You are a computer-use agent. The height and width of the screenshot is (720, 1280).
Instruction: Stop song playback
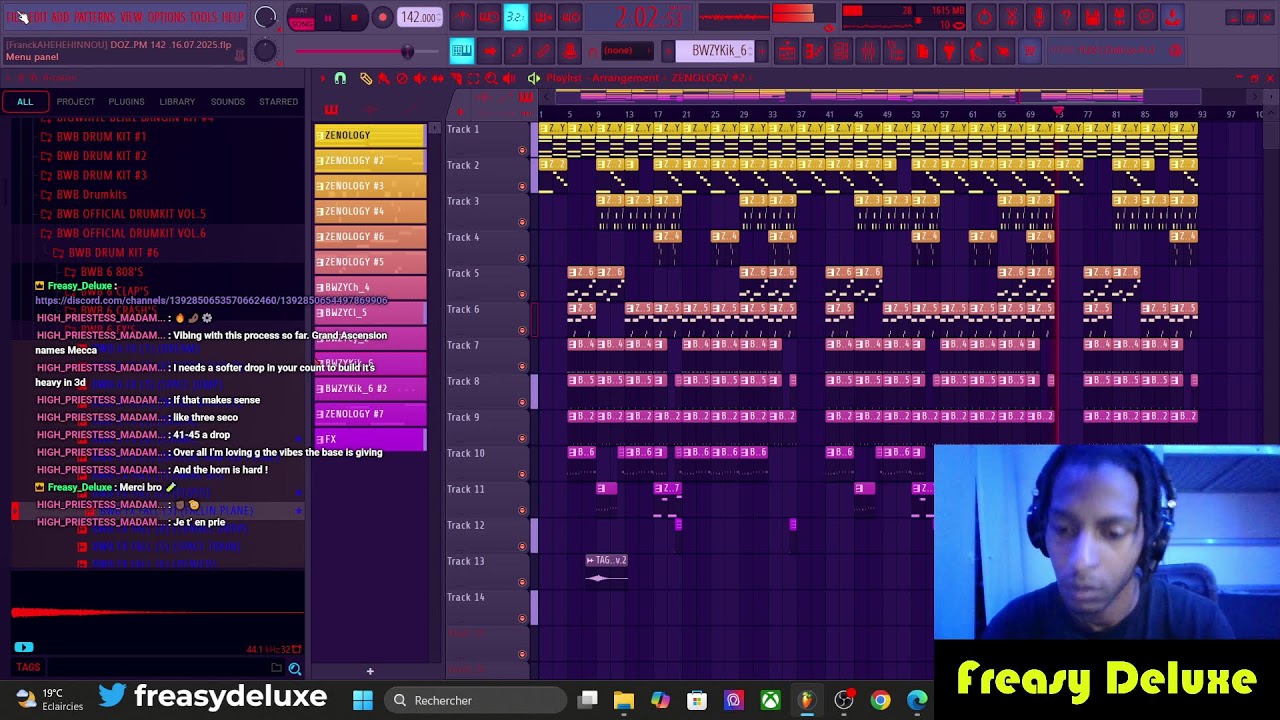pos(354,17)
